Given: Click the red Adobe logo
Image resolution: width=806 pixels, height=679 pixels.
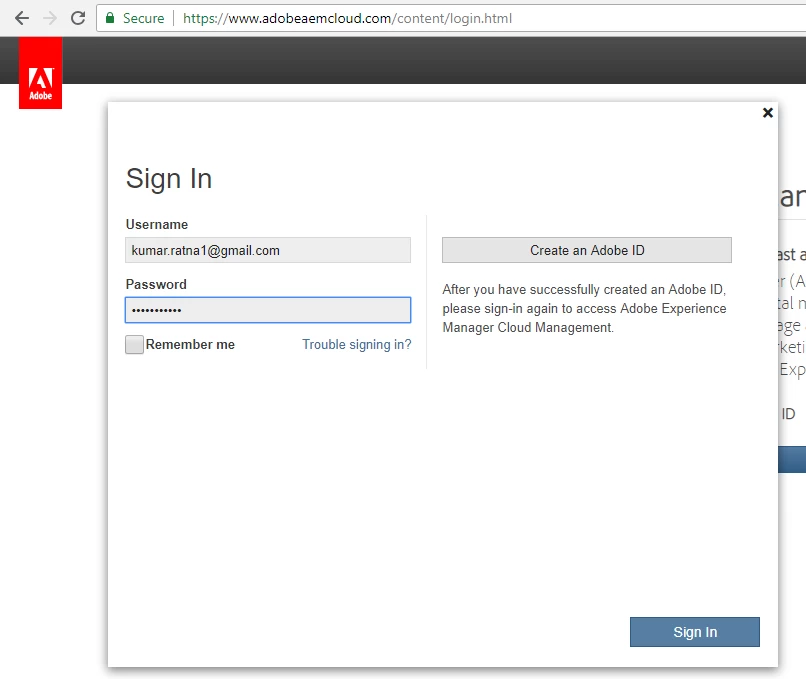Looking at the screenshot, I should point(41,72).
